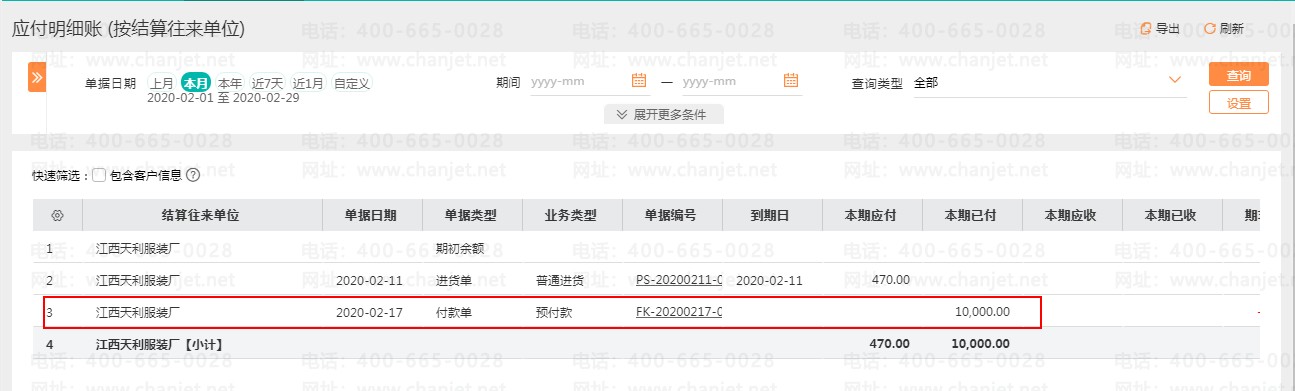Expand the orange side panel arrow

coord(37,77)
